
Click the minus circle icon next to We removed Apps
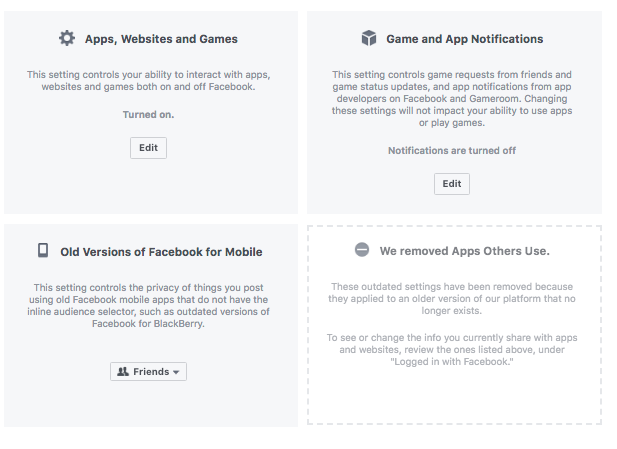coord(362,250)
